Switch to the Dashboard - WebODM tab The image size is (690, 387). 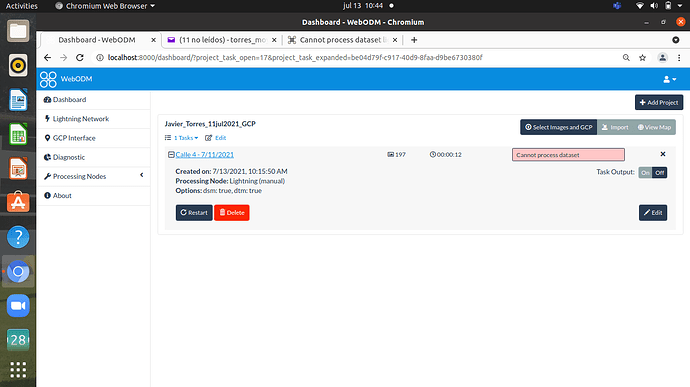[x=101, y=40]
